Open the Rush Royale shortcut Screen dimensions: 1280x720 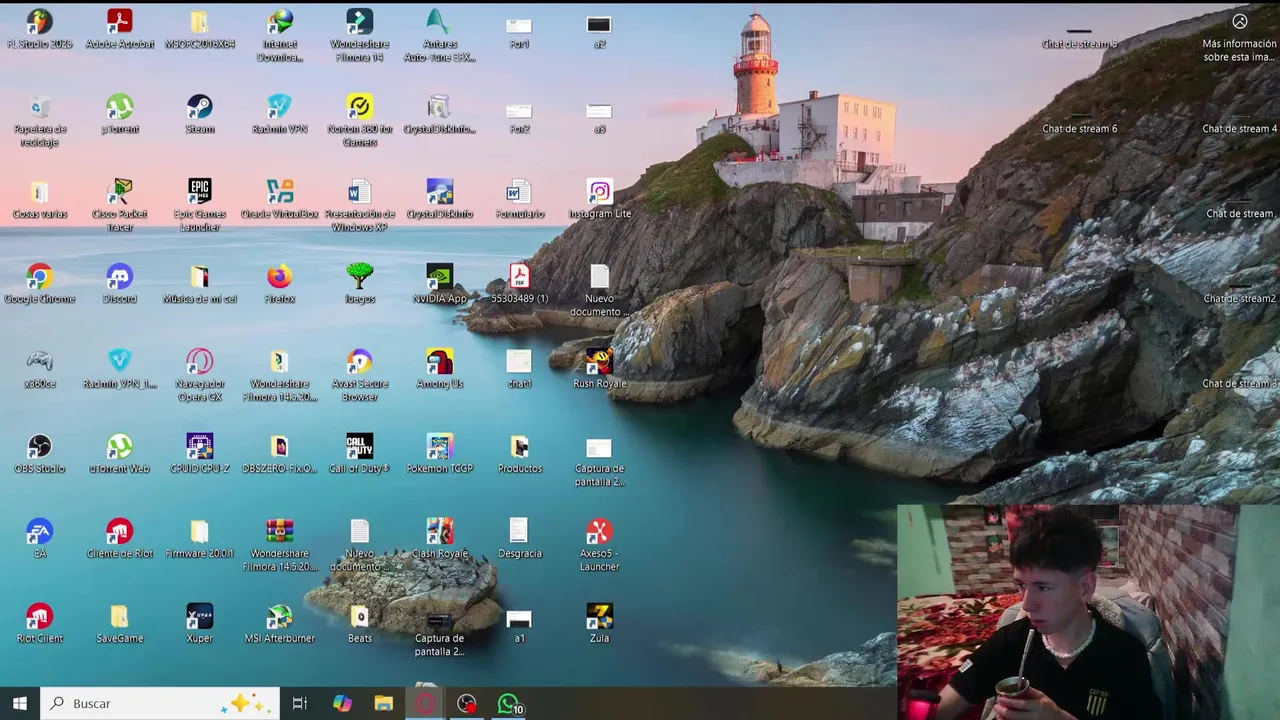[x=600, y=369]
